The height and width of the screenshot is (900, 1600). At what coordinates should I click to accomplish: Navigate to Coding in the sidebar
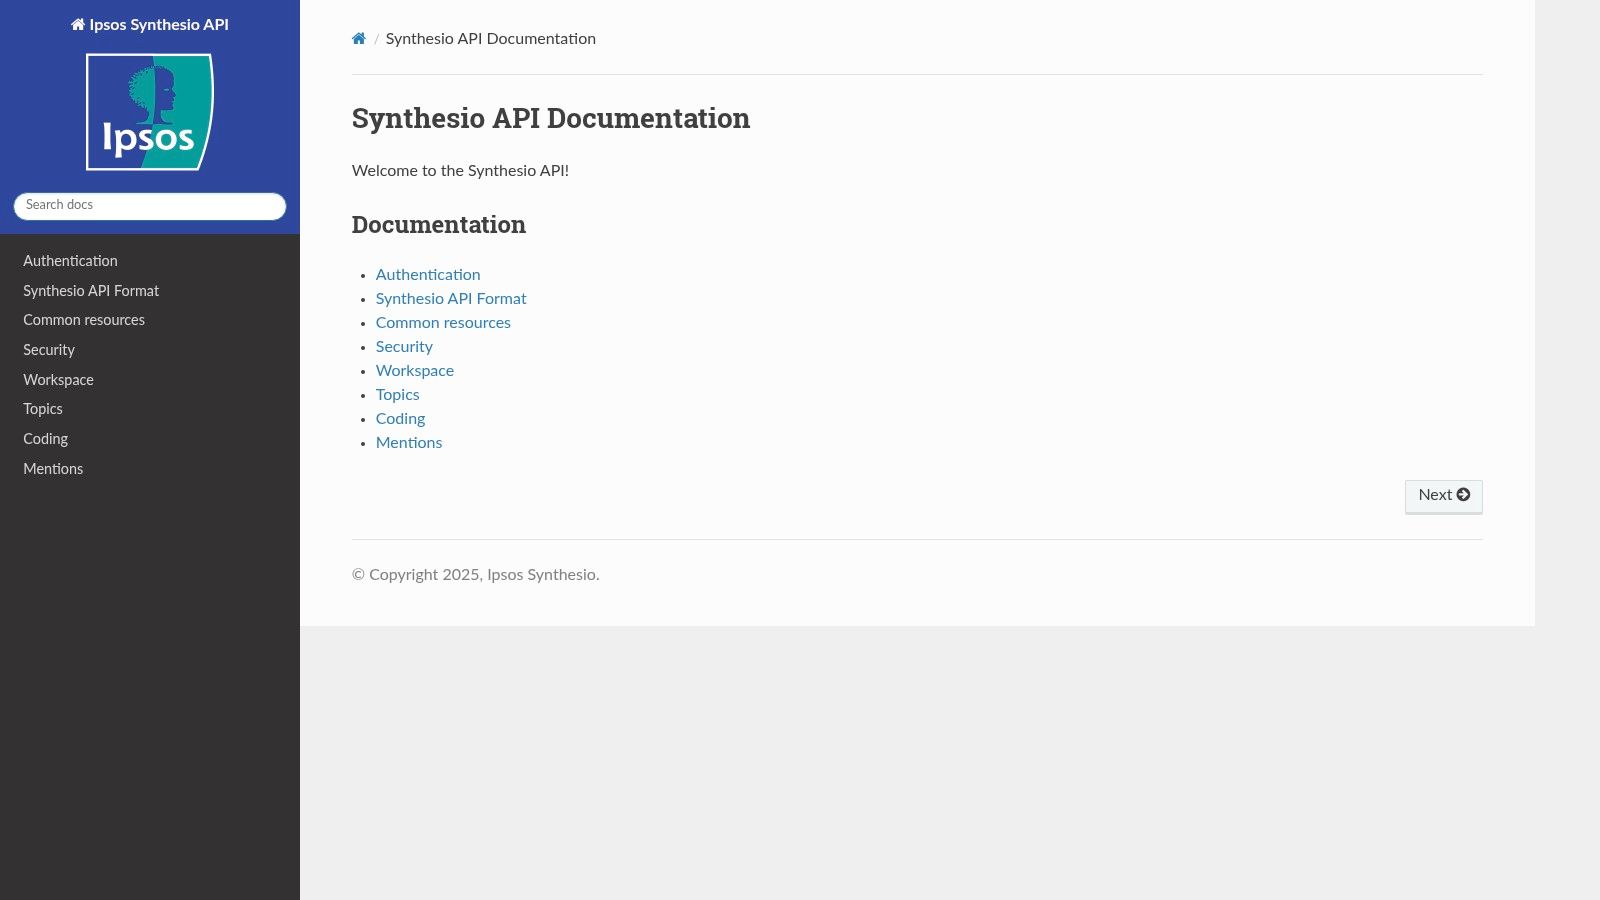pyautogui.click(x=46, y=439)
